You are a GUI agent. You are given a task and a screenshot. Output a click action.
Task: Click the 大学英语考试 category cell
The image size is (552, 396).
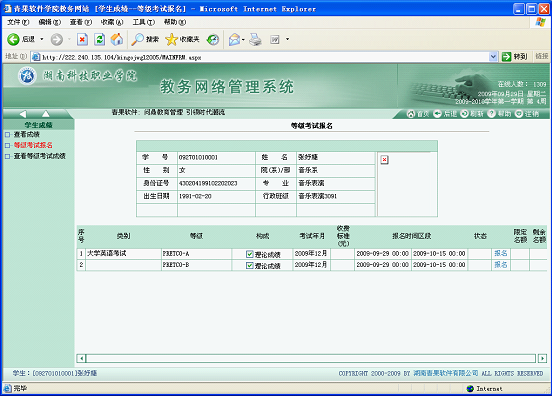(x=123, y=253)
